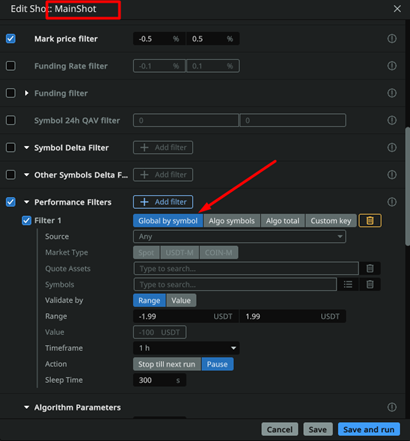
Task: Collapse the Algorithm Parameters section arrow
Action: [26, 407]
